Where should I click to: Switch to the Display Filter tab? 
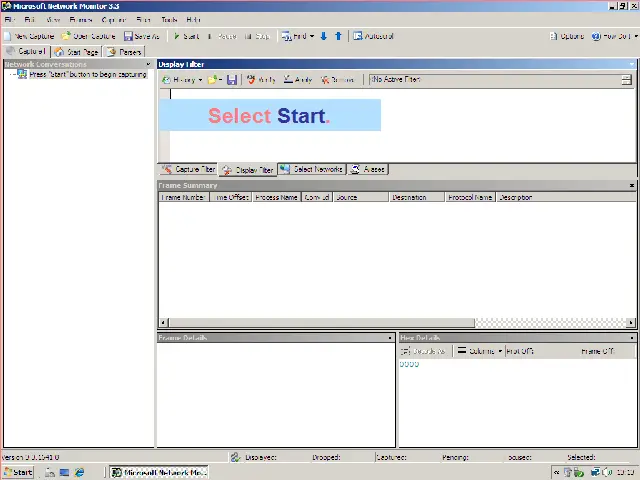pos(248,170)
